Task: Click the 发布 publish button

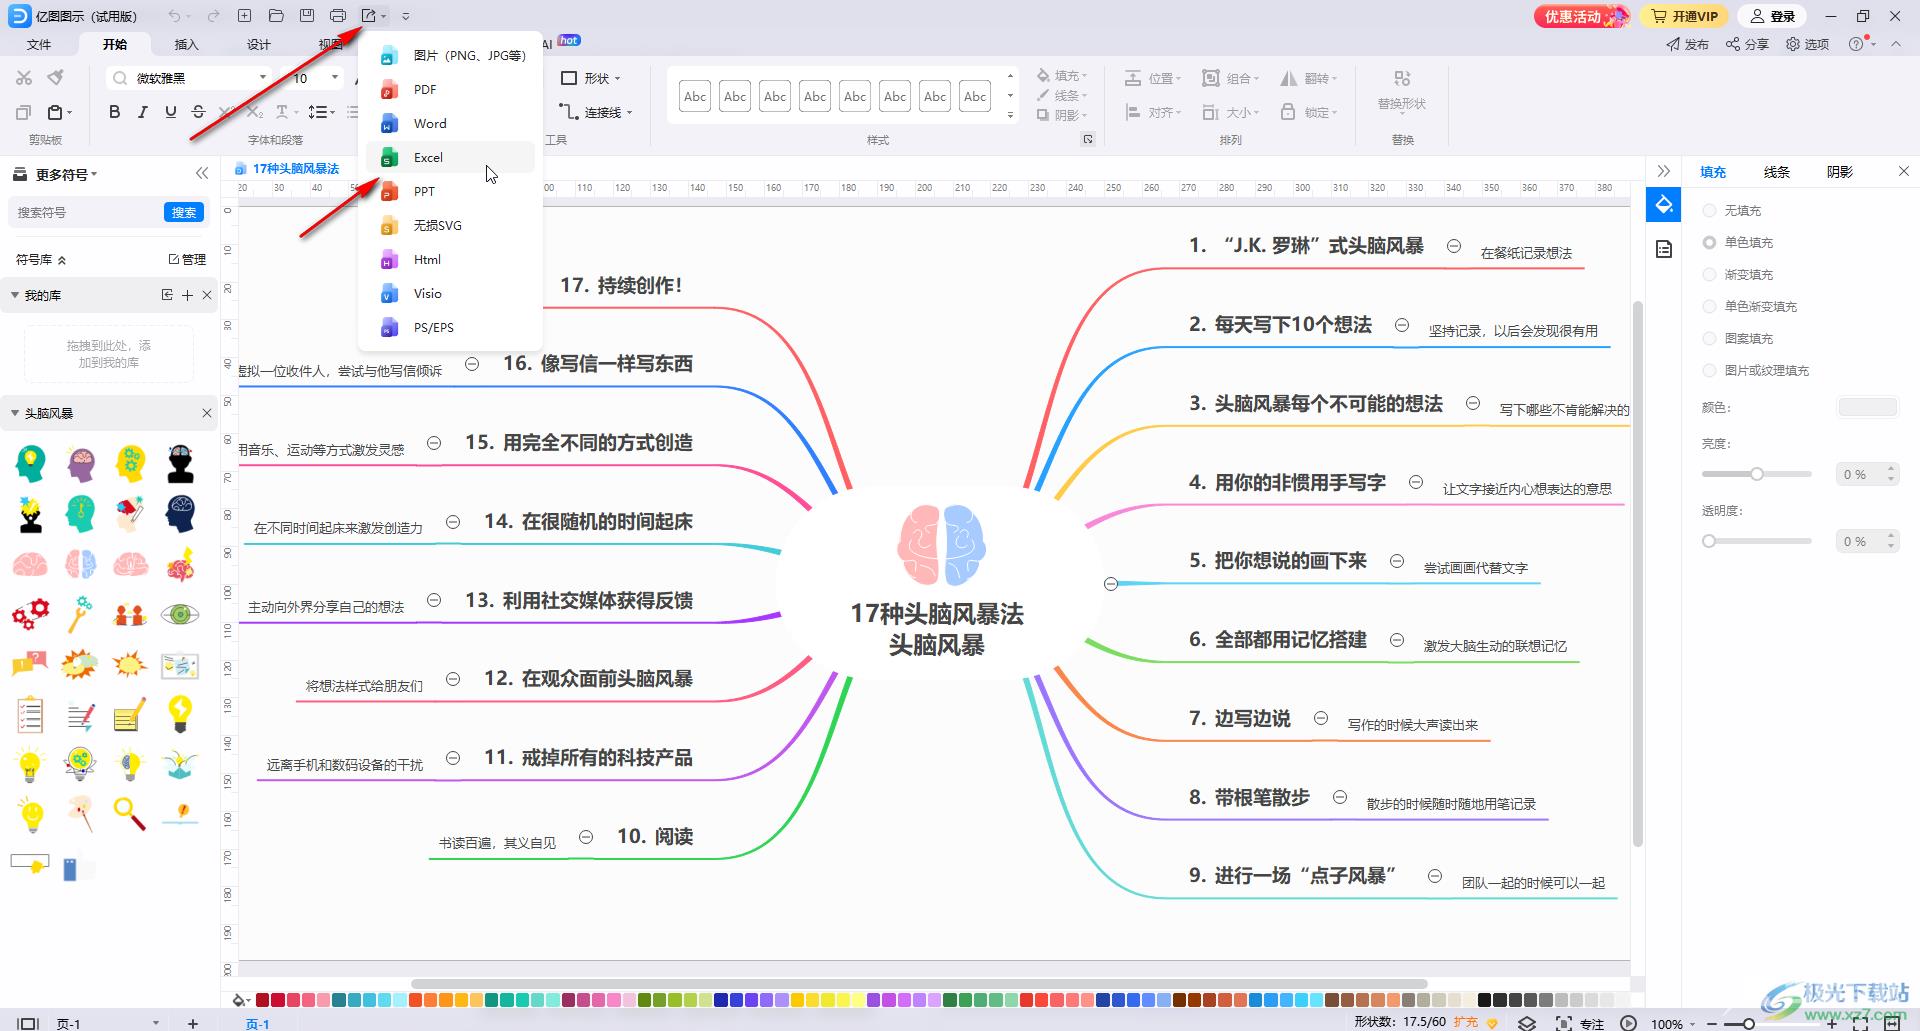Action: [x=1687, y=44]
